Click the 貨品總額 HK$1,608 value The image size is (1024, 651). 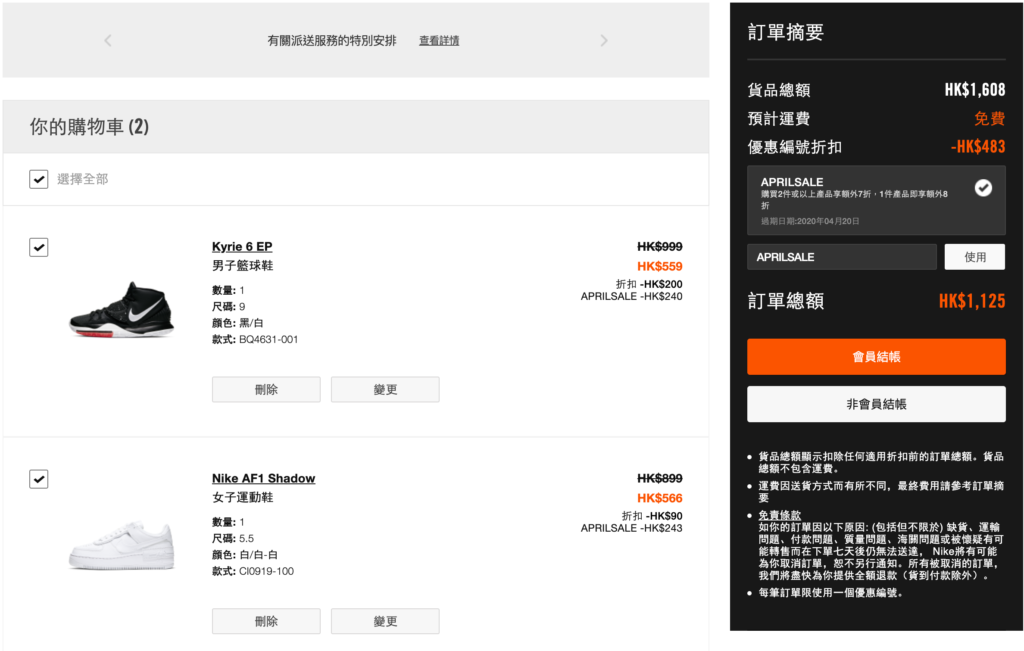click(x=975, y=90)
